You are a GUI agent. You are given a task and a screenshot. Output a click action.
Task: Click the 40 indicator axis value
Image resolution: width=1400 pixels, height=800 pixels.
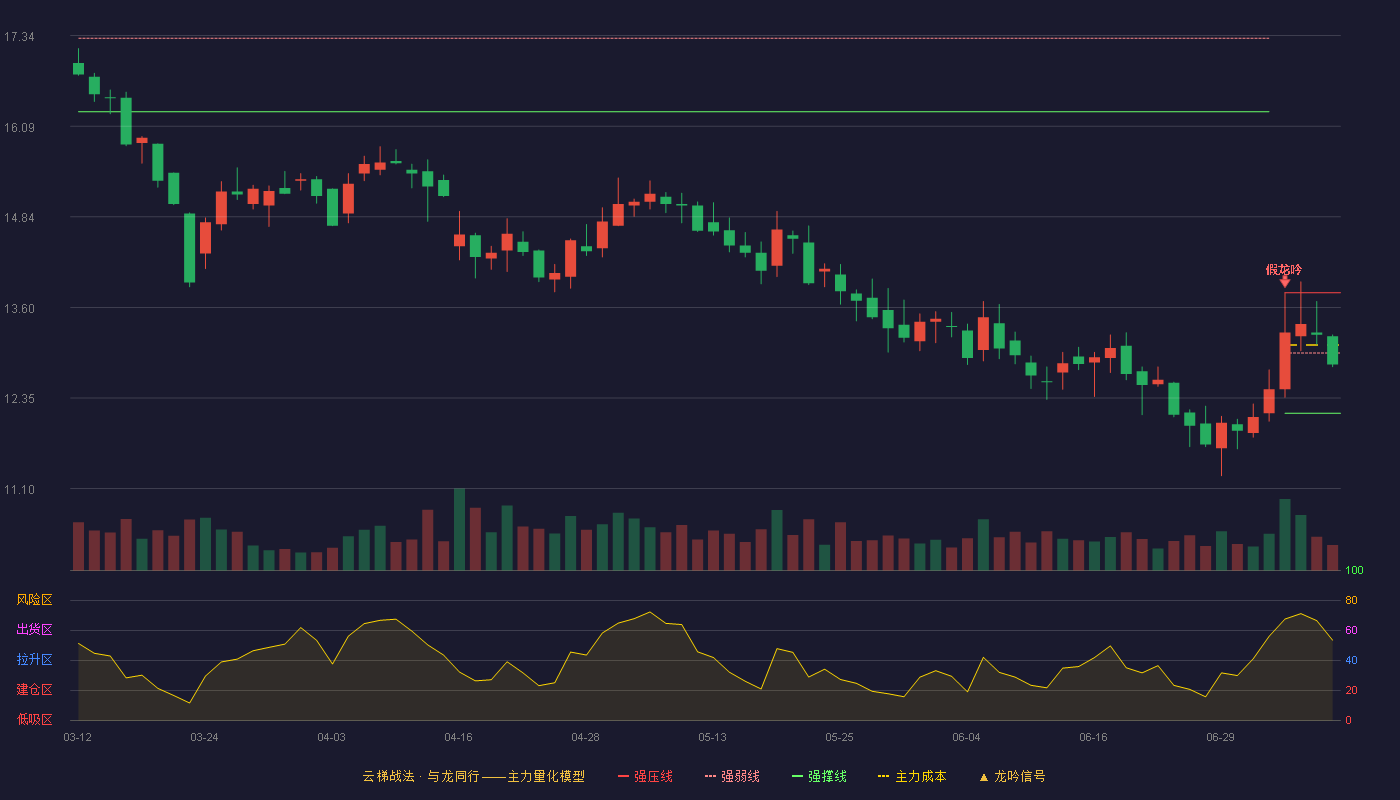(1351, 660)
